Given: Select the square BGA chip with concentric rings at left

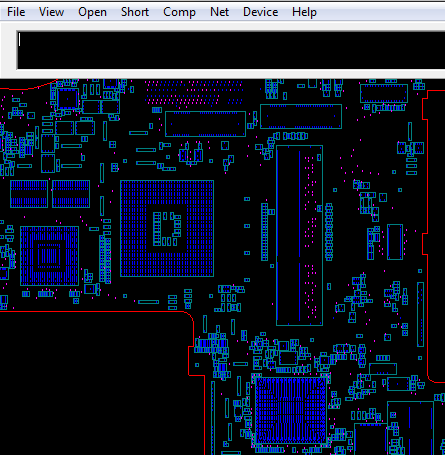Looking at the screenshot, I should click(x=49, y=256).
